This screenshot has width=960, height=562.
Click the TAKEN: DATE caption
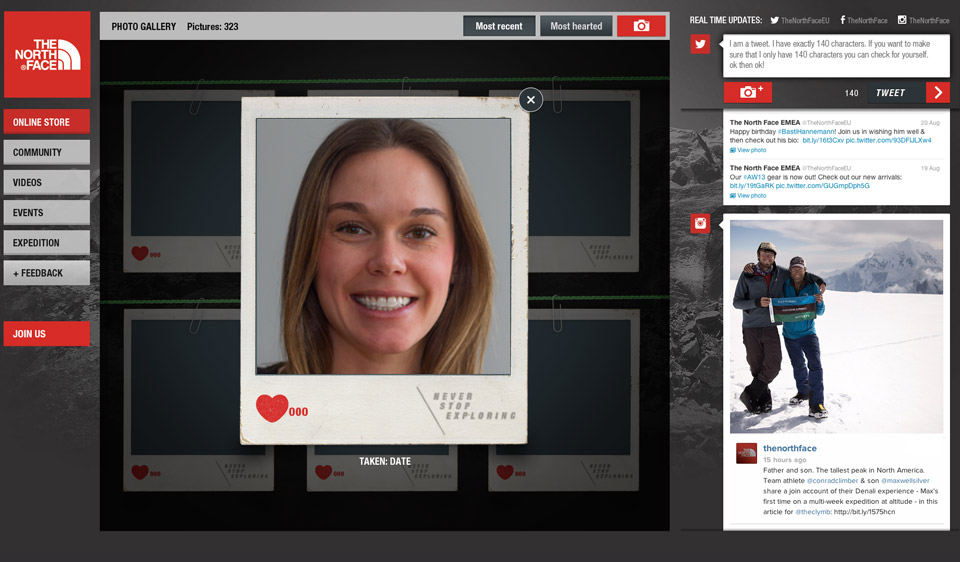click(x=384, y=461)
